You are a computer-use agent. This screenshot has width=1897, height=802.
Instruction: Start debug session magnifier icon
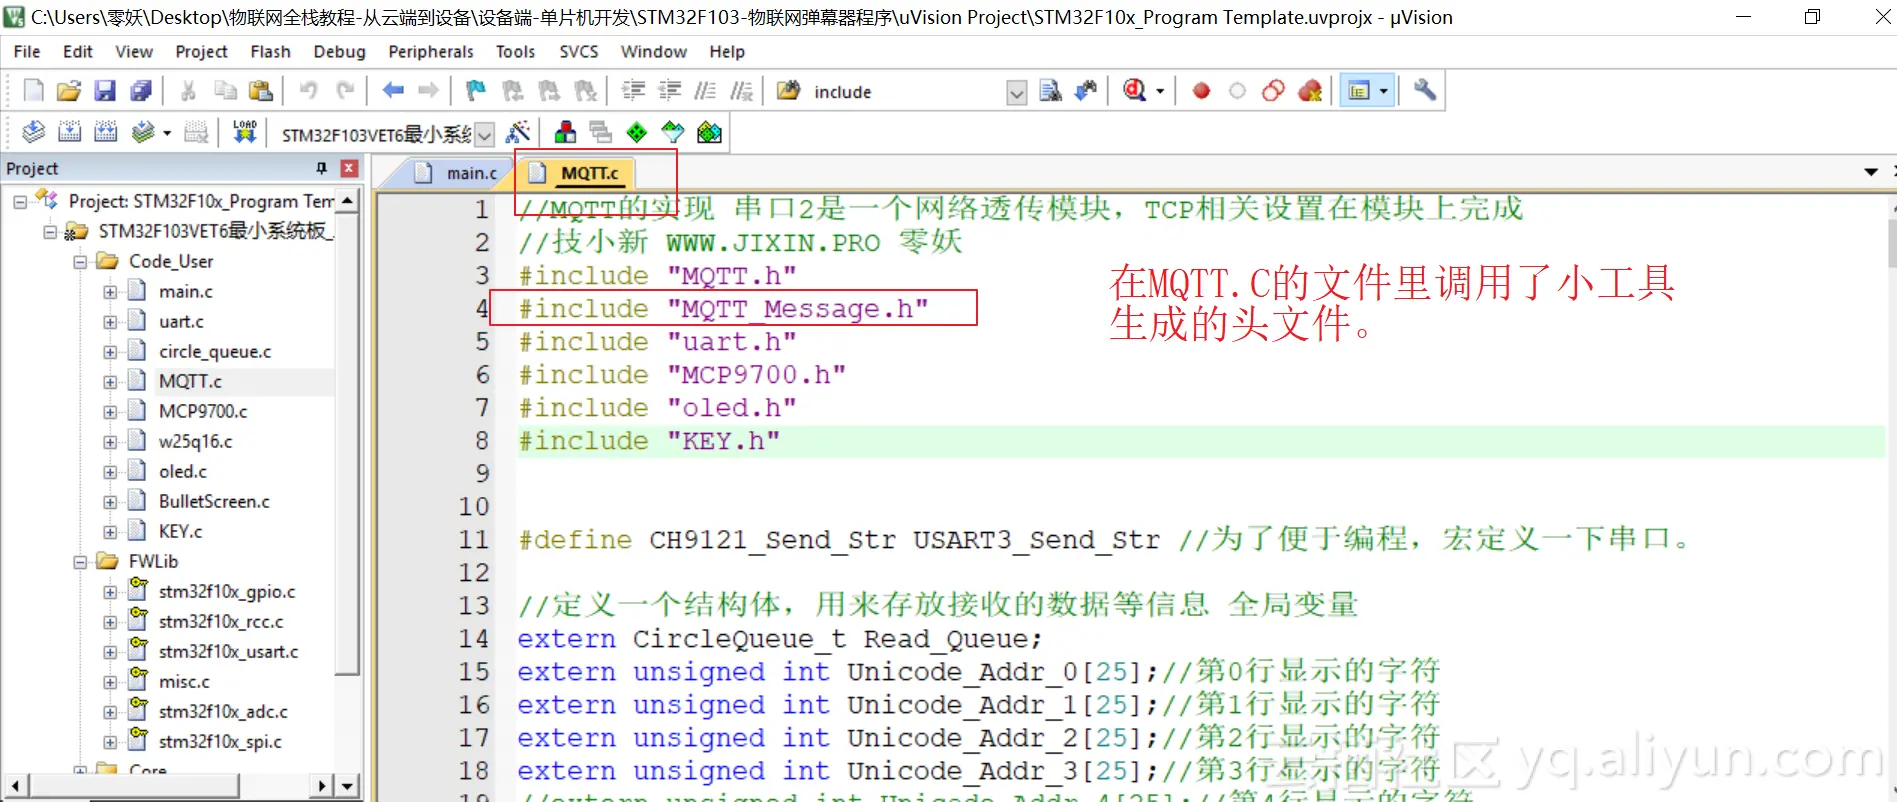coord(1134,91)
